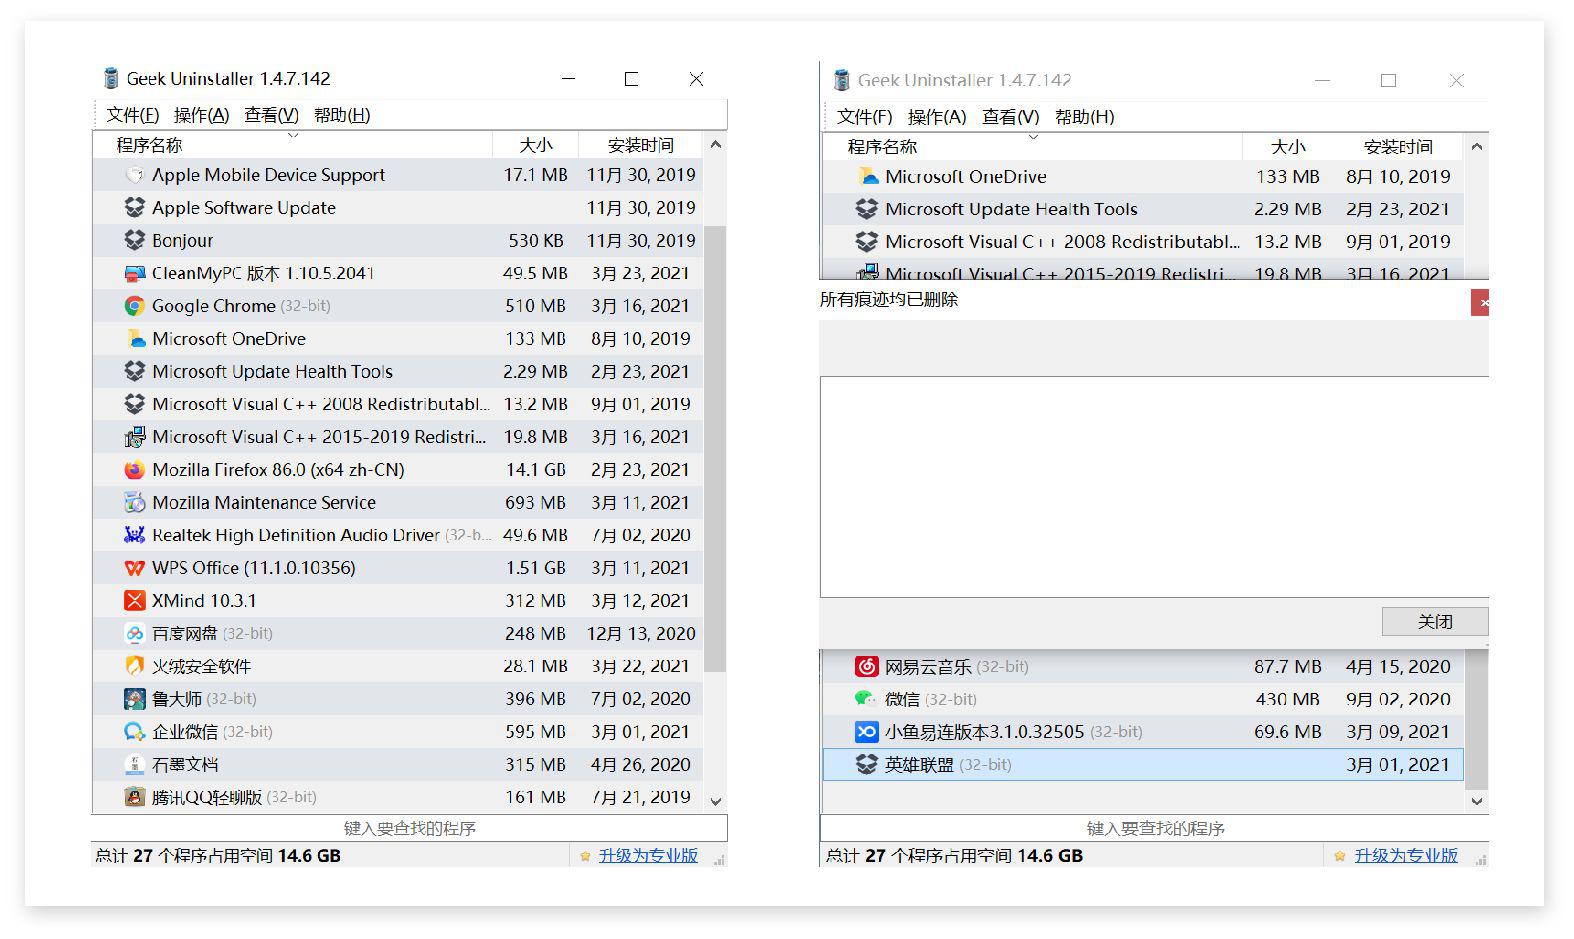Click the WPS Office icon
Screen dimensions: 1574x939
pyautogui.click(x=134, y=568)
